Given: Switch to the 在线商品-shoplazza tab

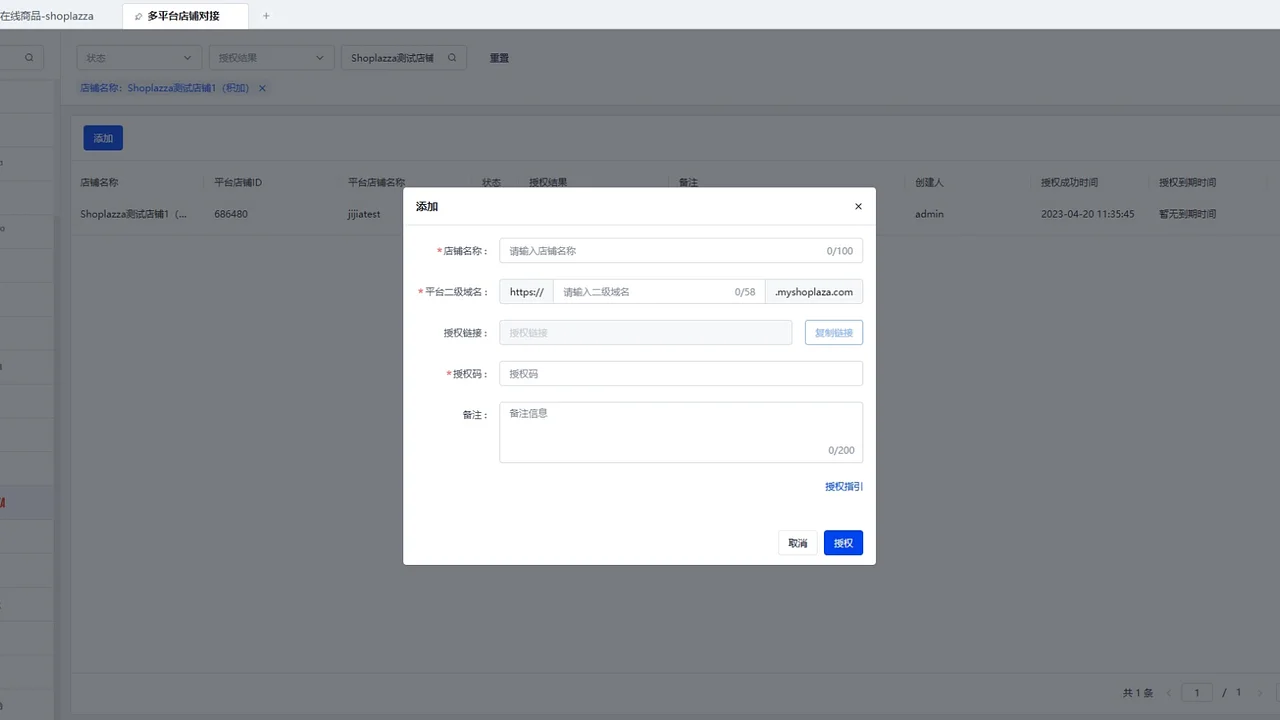Looking at the screenshot, I should tap(48, 16).
